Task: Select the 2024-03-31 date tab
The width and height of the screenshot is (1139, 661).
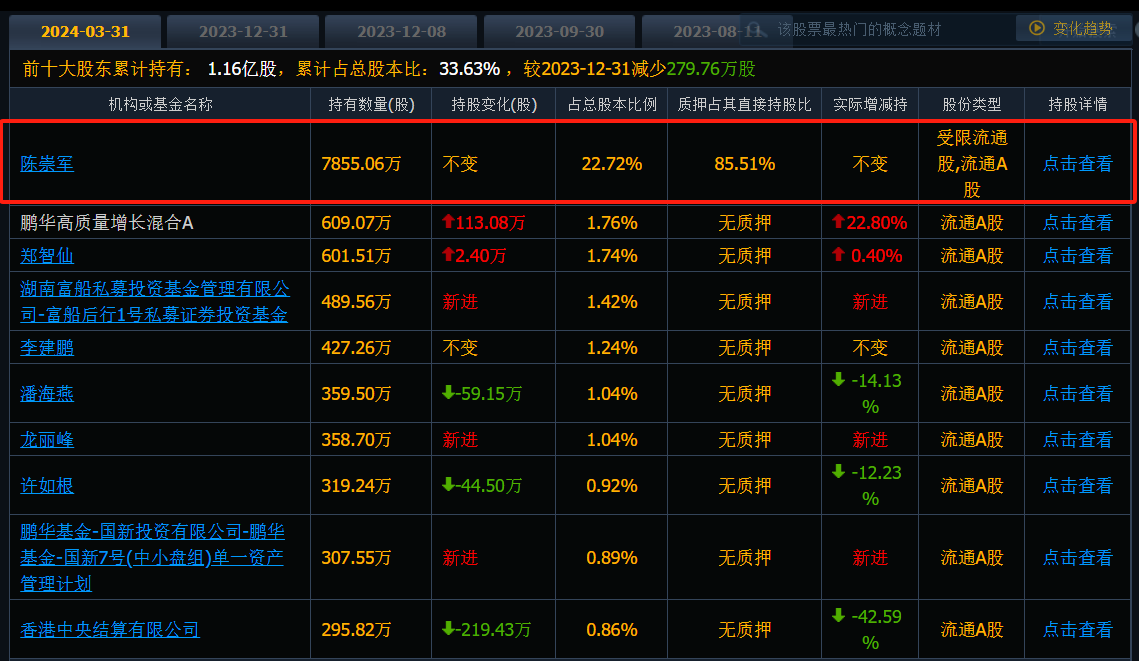Action: coord(85,31)
